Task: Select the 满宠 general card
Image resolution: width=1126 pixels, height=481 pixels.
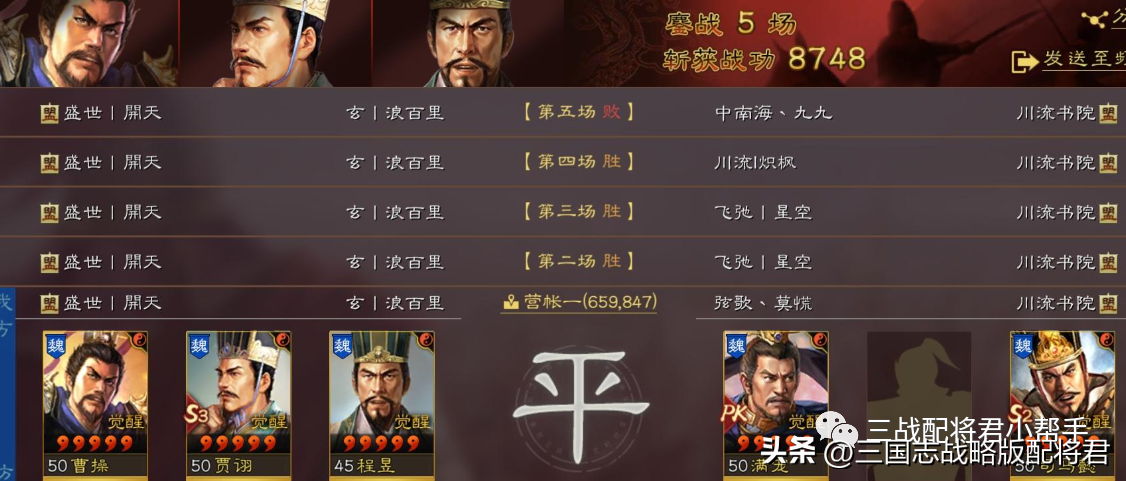Action: 776,404
